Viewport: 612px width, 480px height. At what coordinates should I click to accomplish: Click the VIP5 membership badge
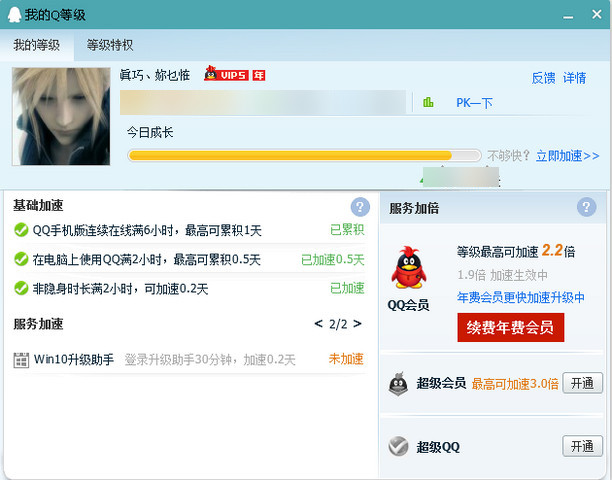pyautogui.click(x=227, y=74)
